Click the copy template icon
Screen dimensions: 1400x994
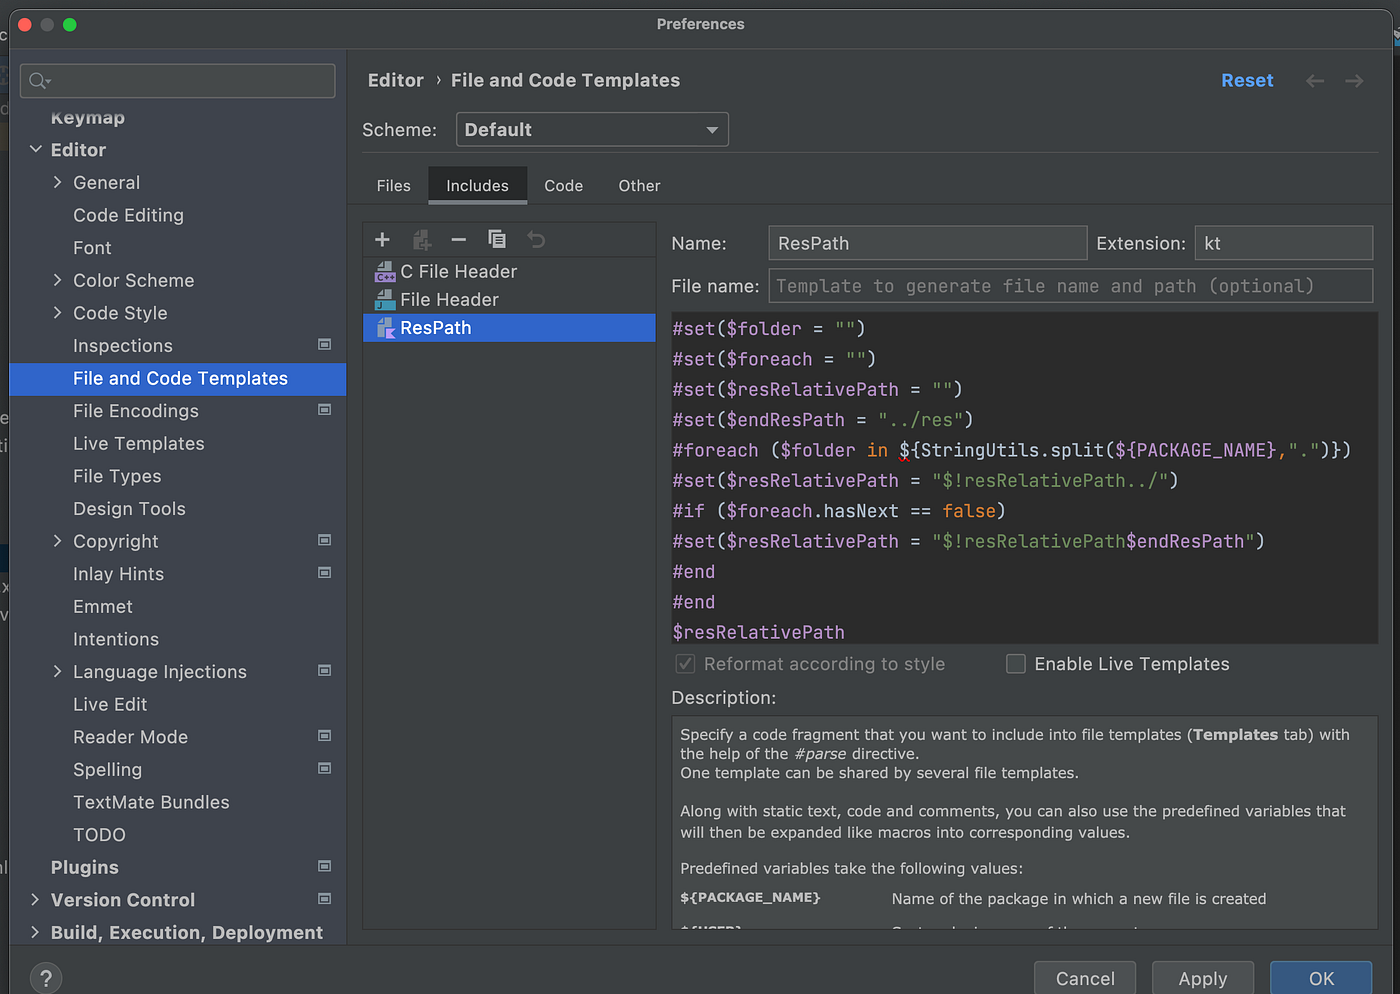click(x=497, y=239)
